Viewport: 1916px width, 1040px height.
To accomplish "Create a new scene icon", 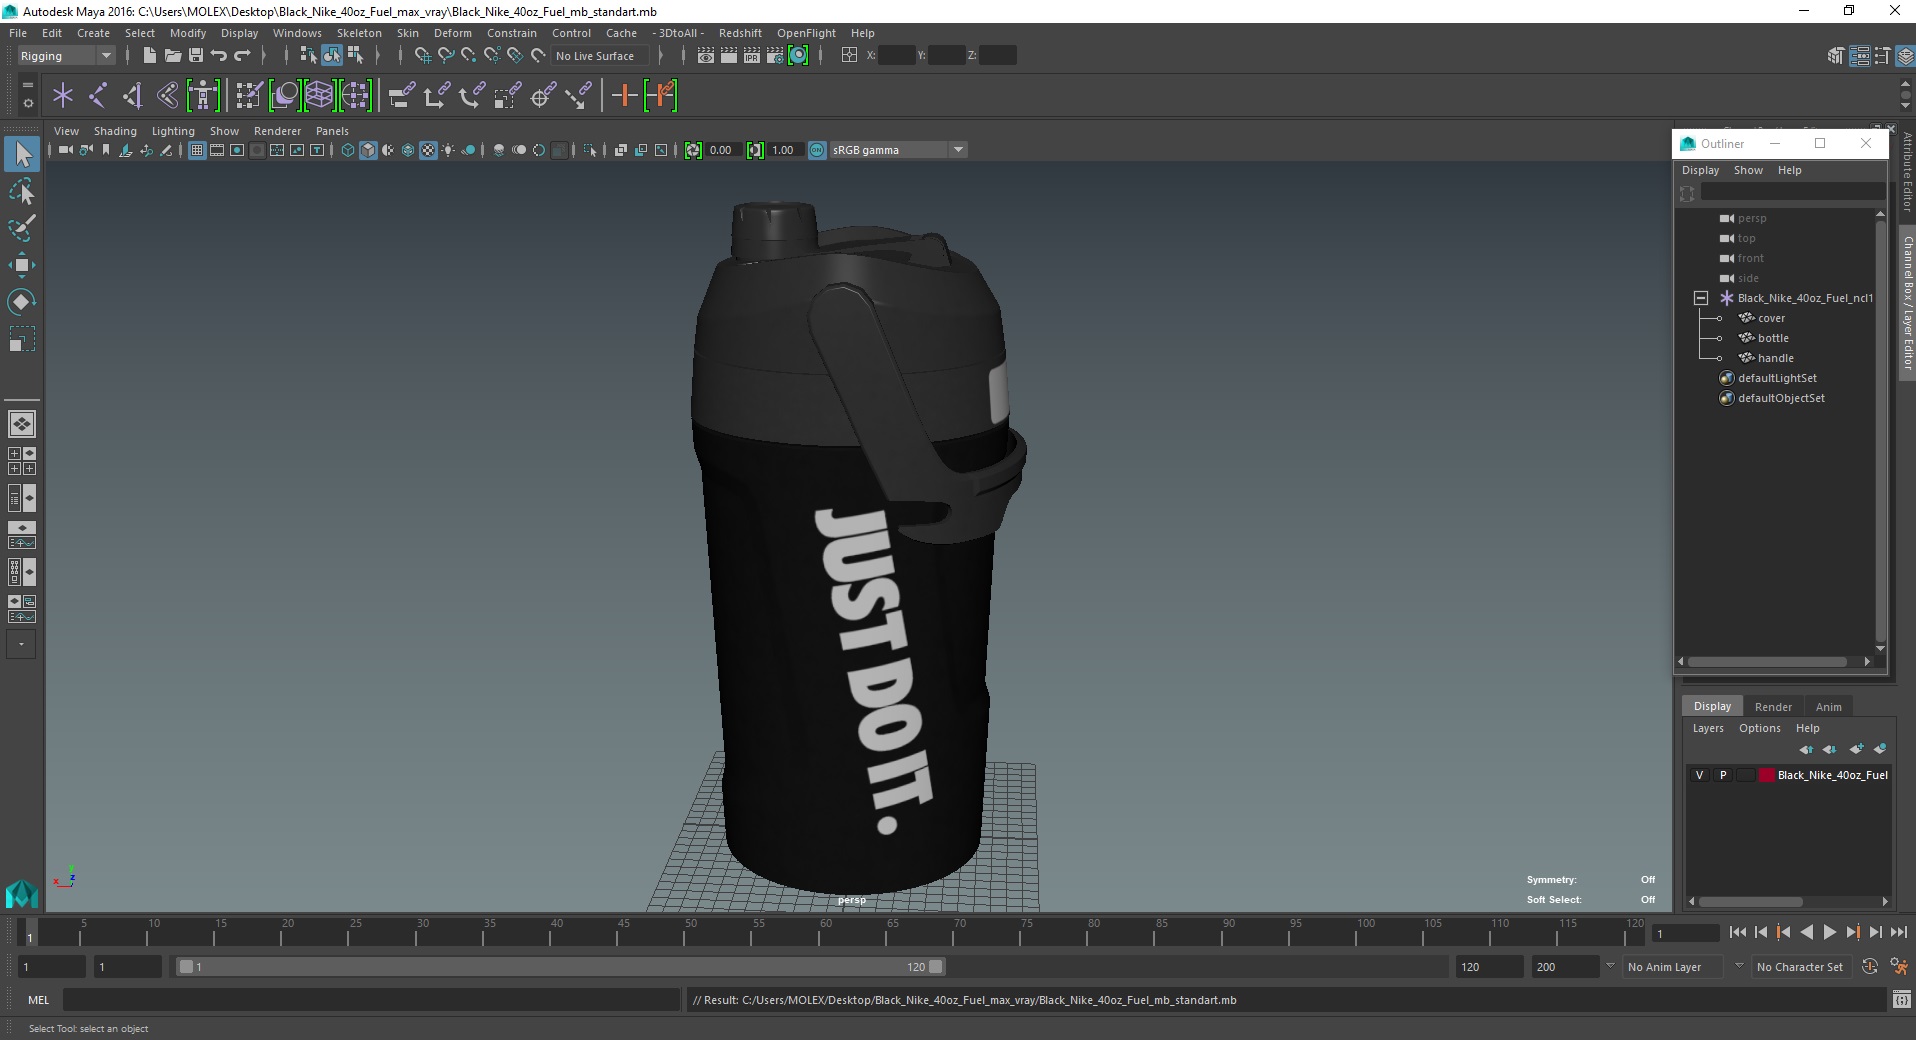I will [x=149, y=56].
